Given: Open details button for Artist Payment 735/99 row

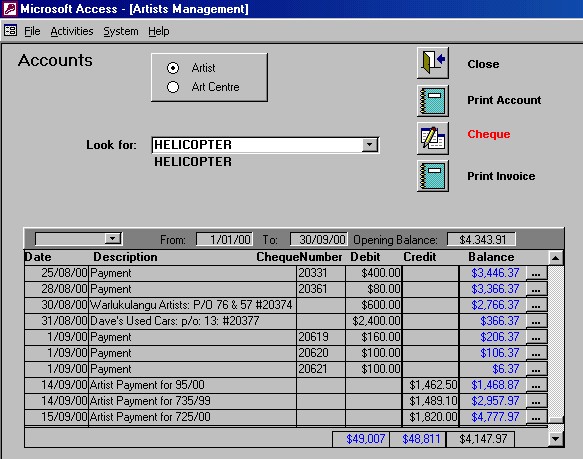Looking at the screenshot, I should coord(536,401).
